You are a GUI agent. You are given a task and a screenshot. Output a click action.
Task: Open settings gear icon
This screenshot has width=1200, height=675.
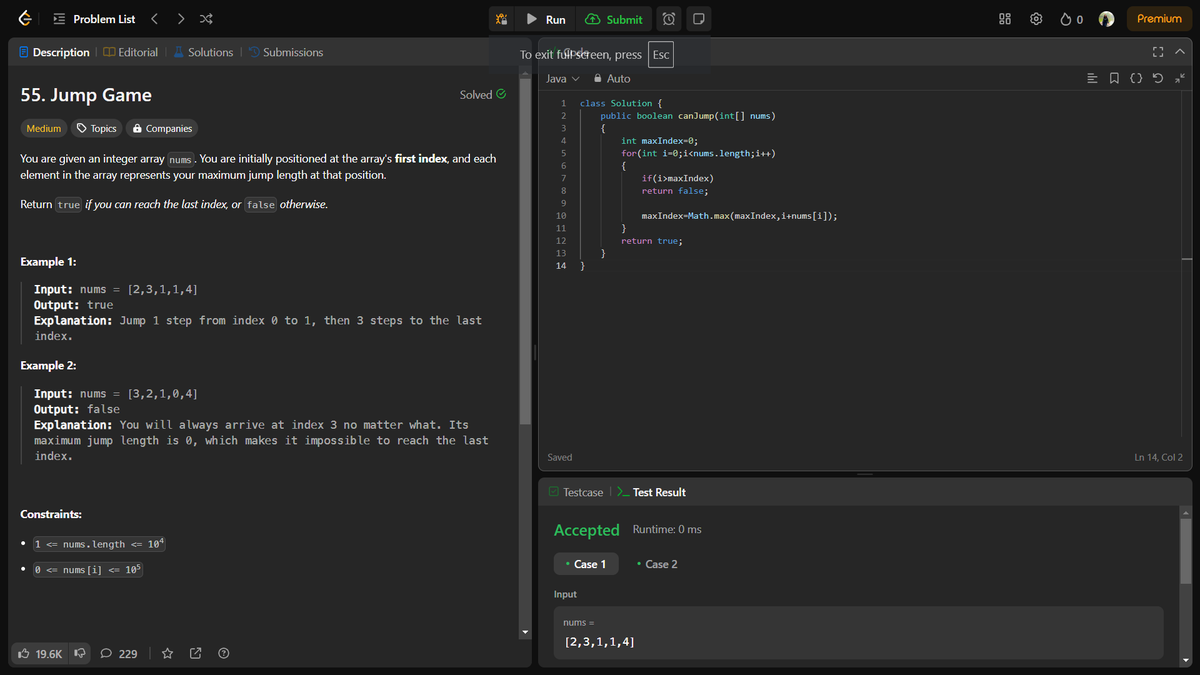click(x=1037, y=19)
